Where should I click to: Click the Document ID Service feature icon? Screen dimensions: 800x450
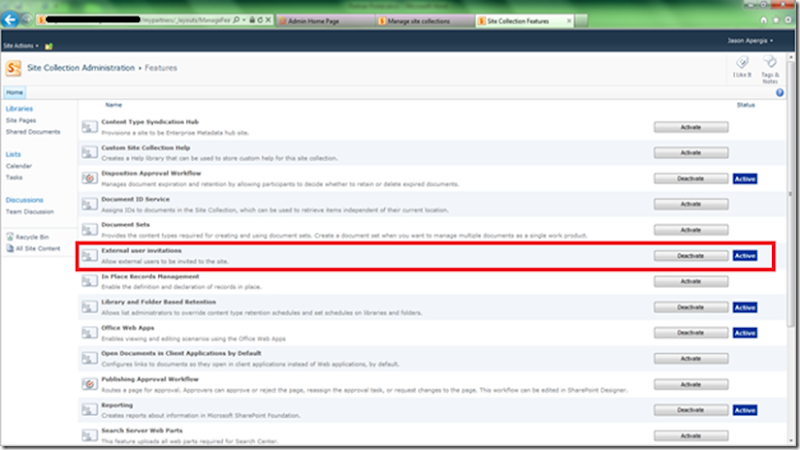[90, 204]
